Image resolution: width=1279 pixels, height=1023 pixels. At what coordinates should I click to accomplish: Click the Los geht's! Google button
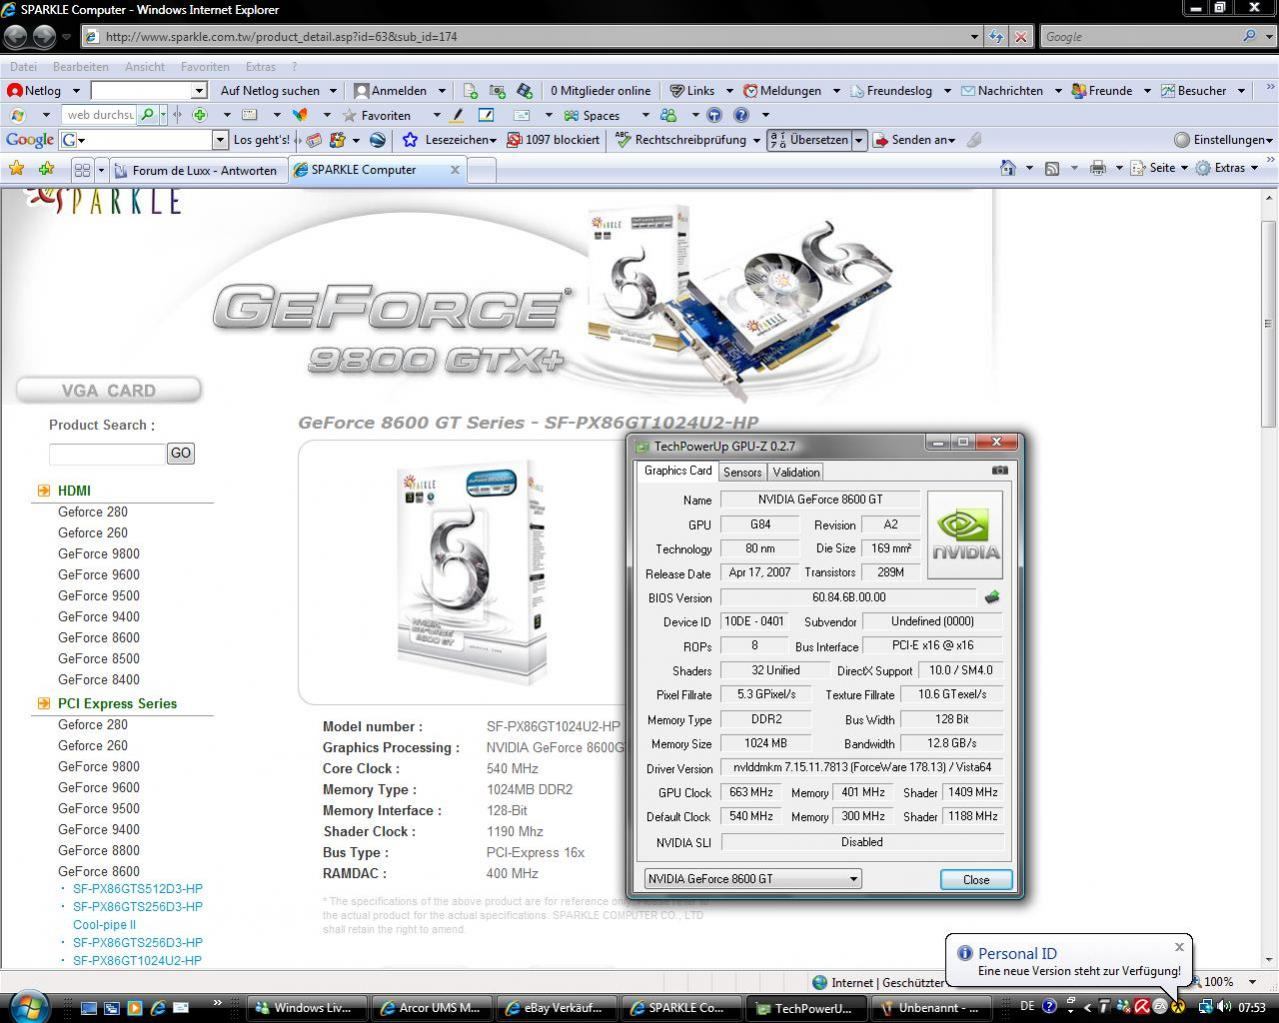click(x=261, y=140)
